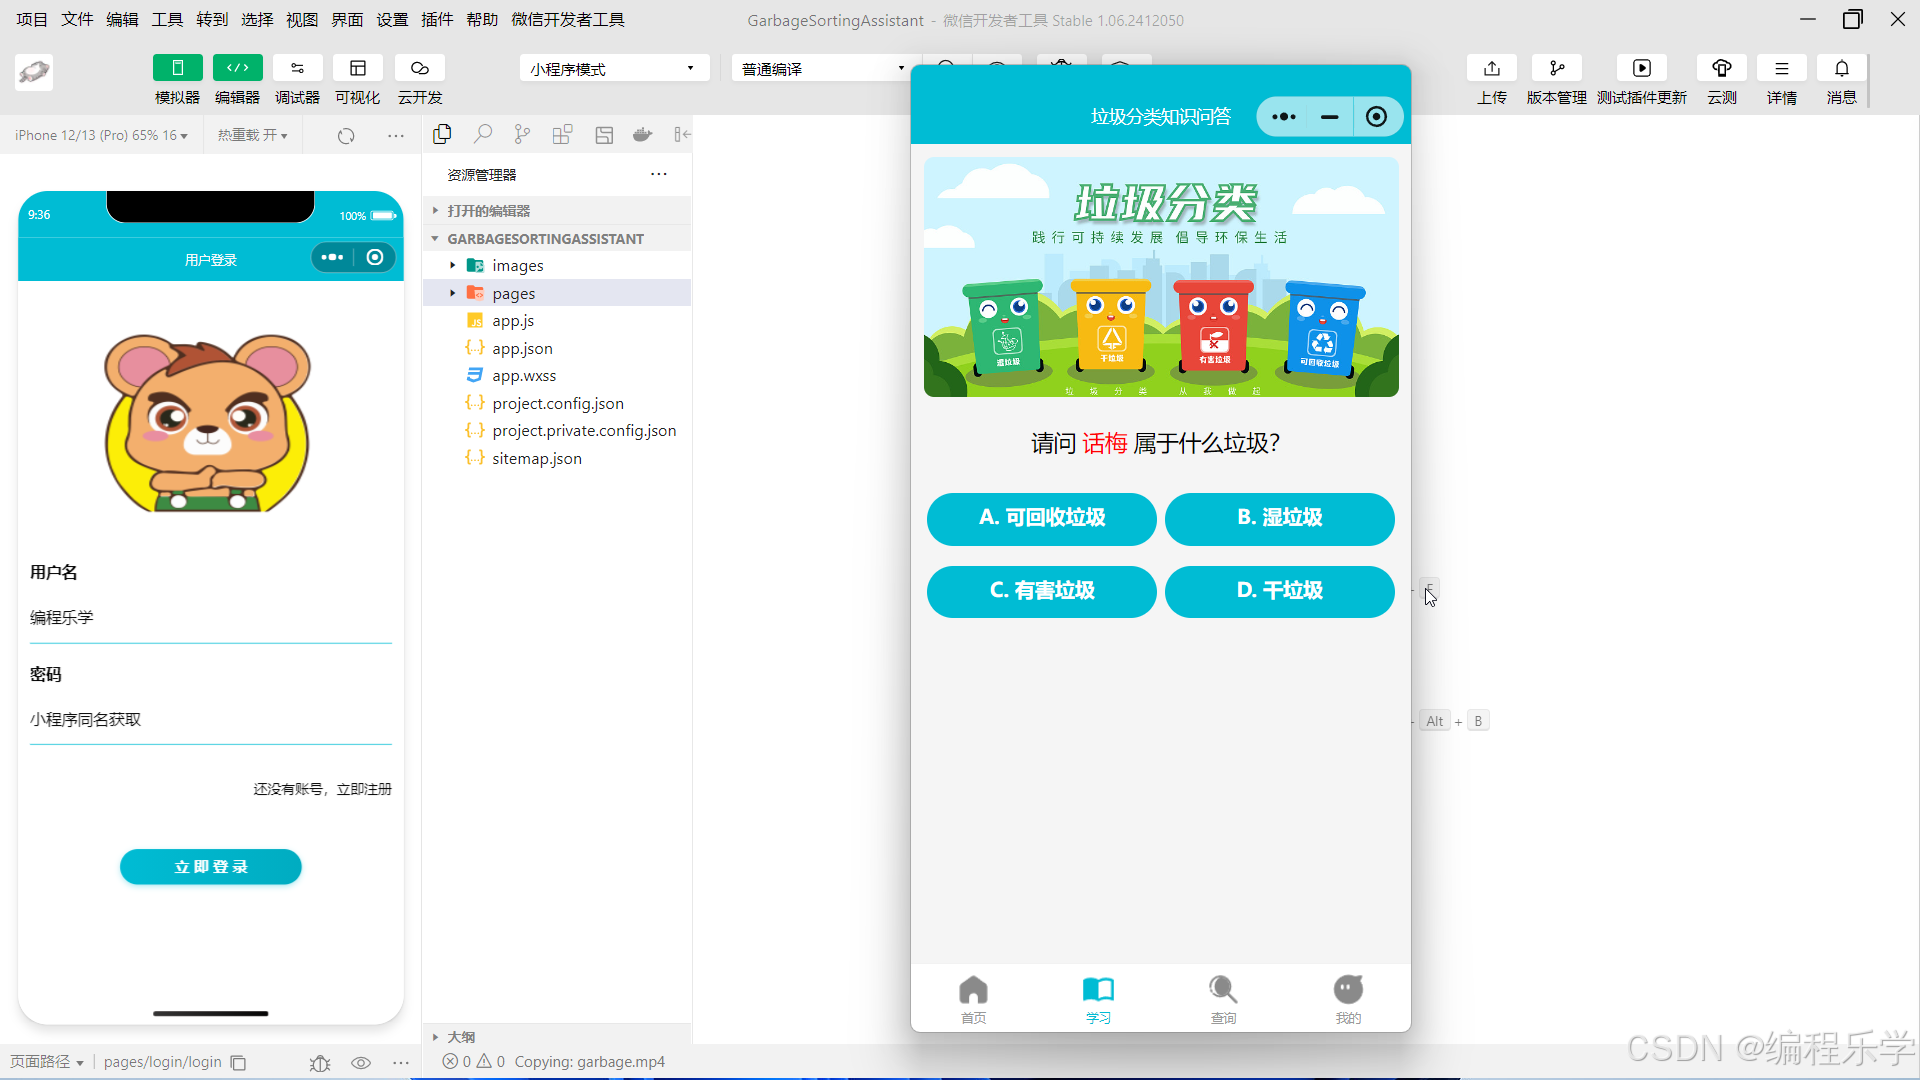1920x1080 pixels.
Task: Choose answer C. 有害垃圾
Action: coord(1041,591)
